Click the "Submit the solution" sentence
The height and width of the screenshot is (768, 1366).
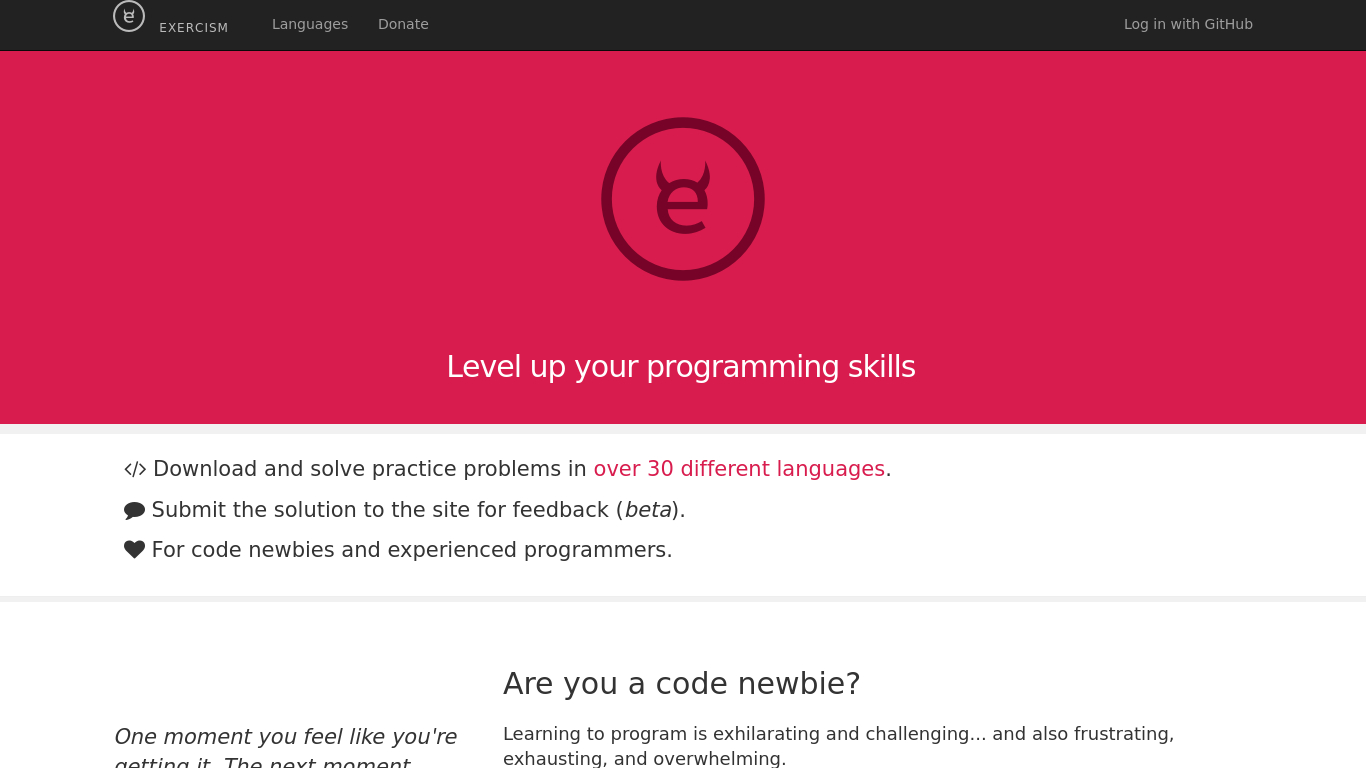(380, 510)
